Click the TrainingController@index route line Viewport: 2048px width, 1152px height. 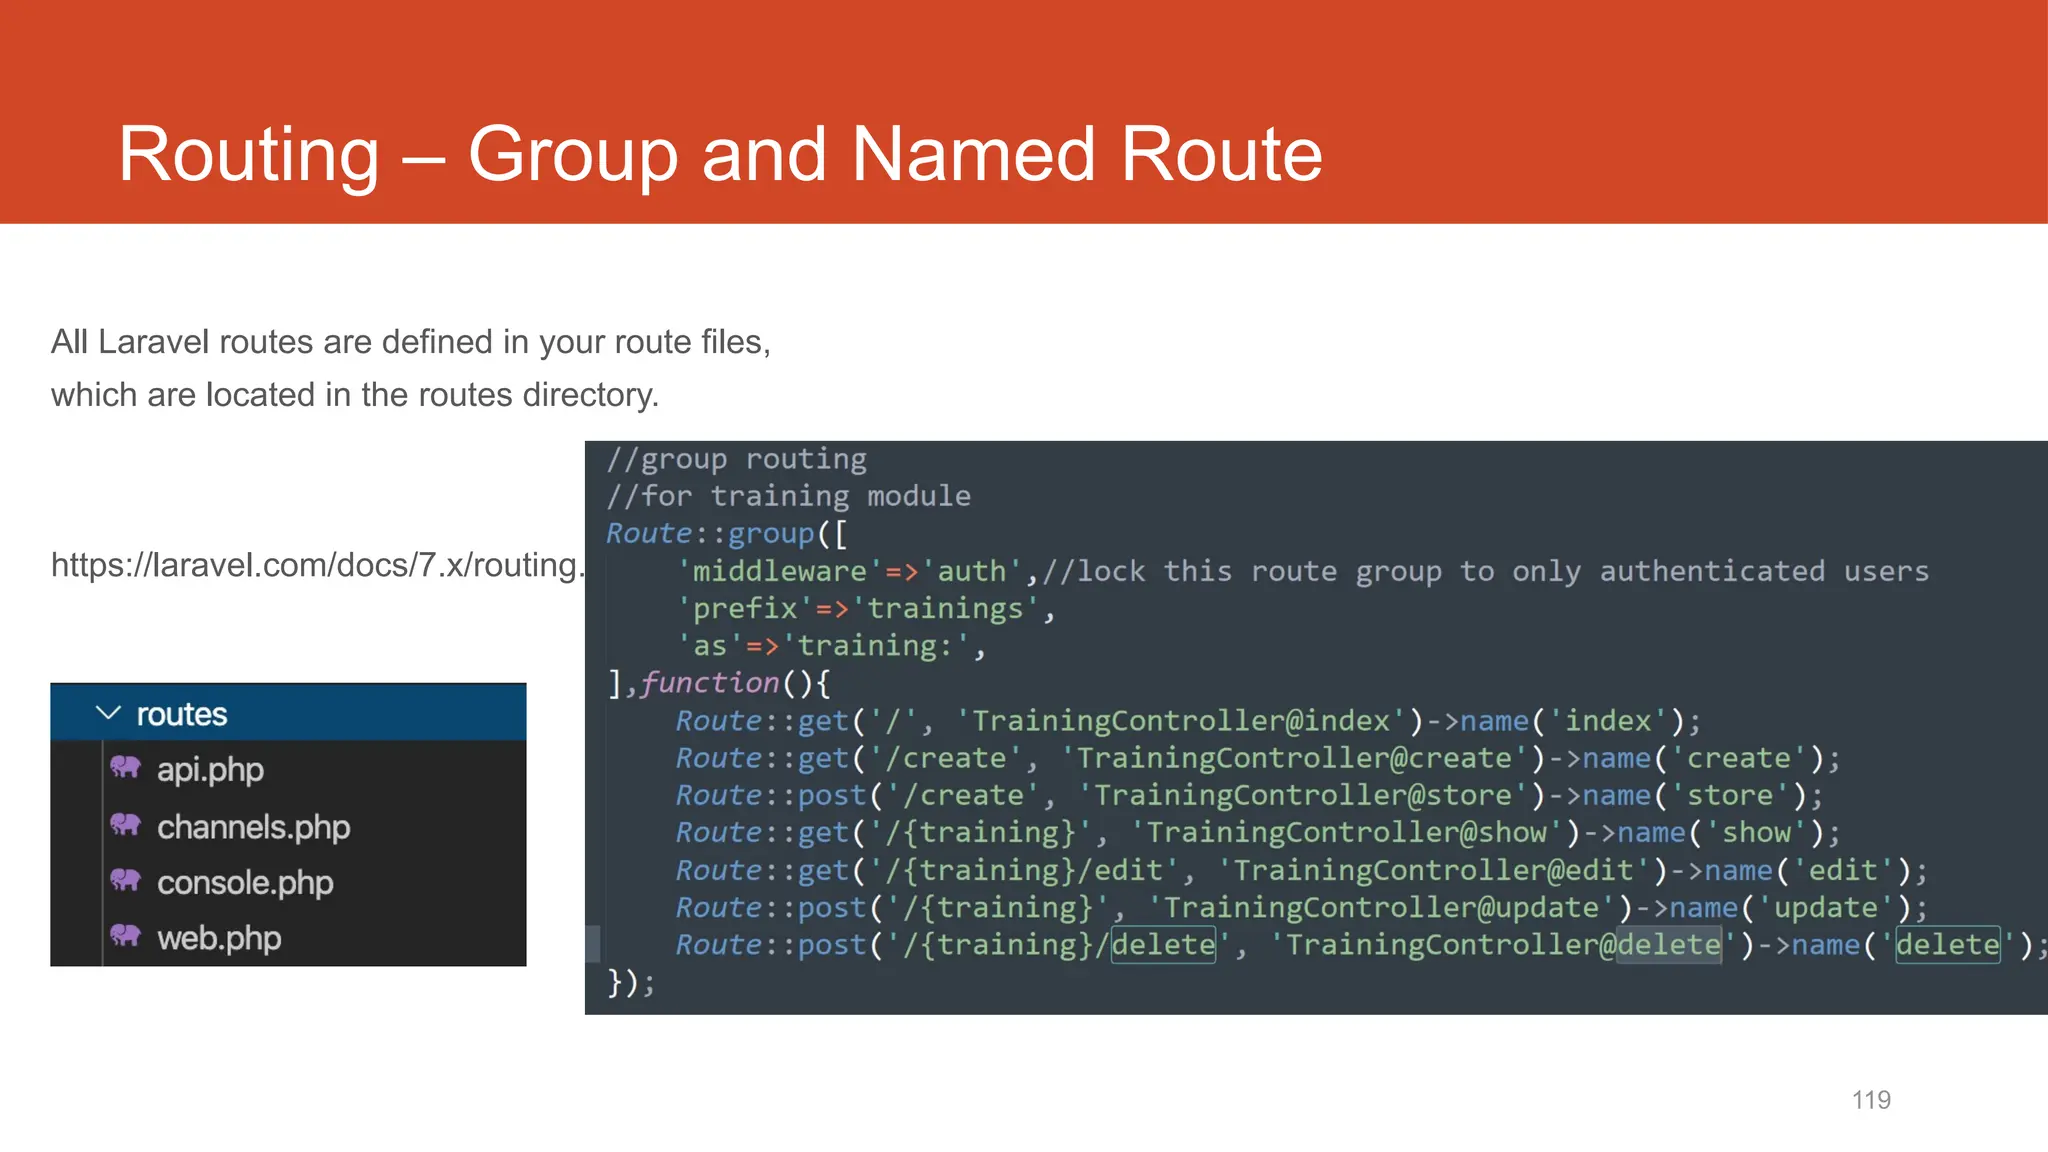click(1188, 721)
